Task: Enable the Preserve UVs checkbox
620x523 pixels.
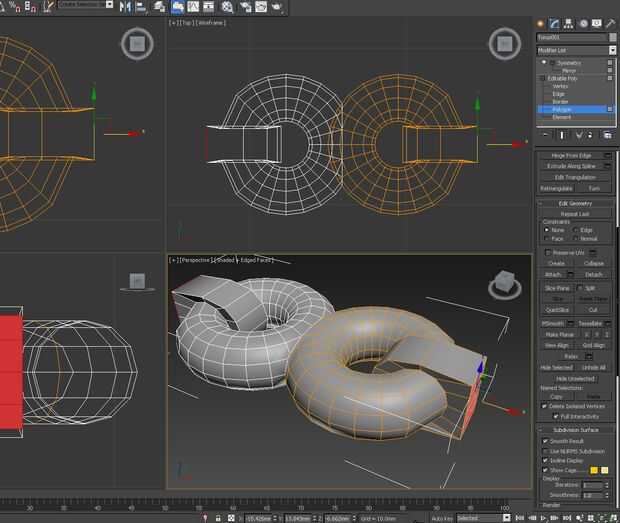Action: 546,252
